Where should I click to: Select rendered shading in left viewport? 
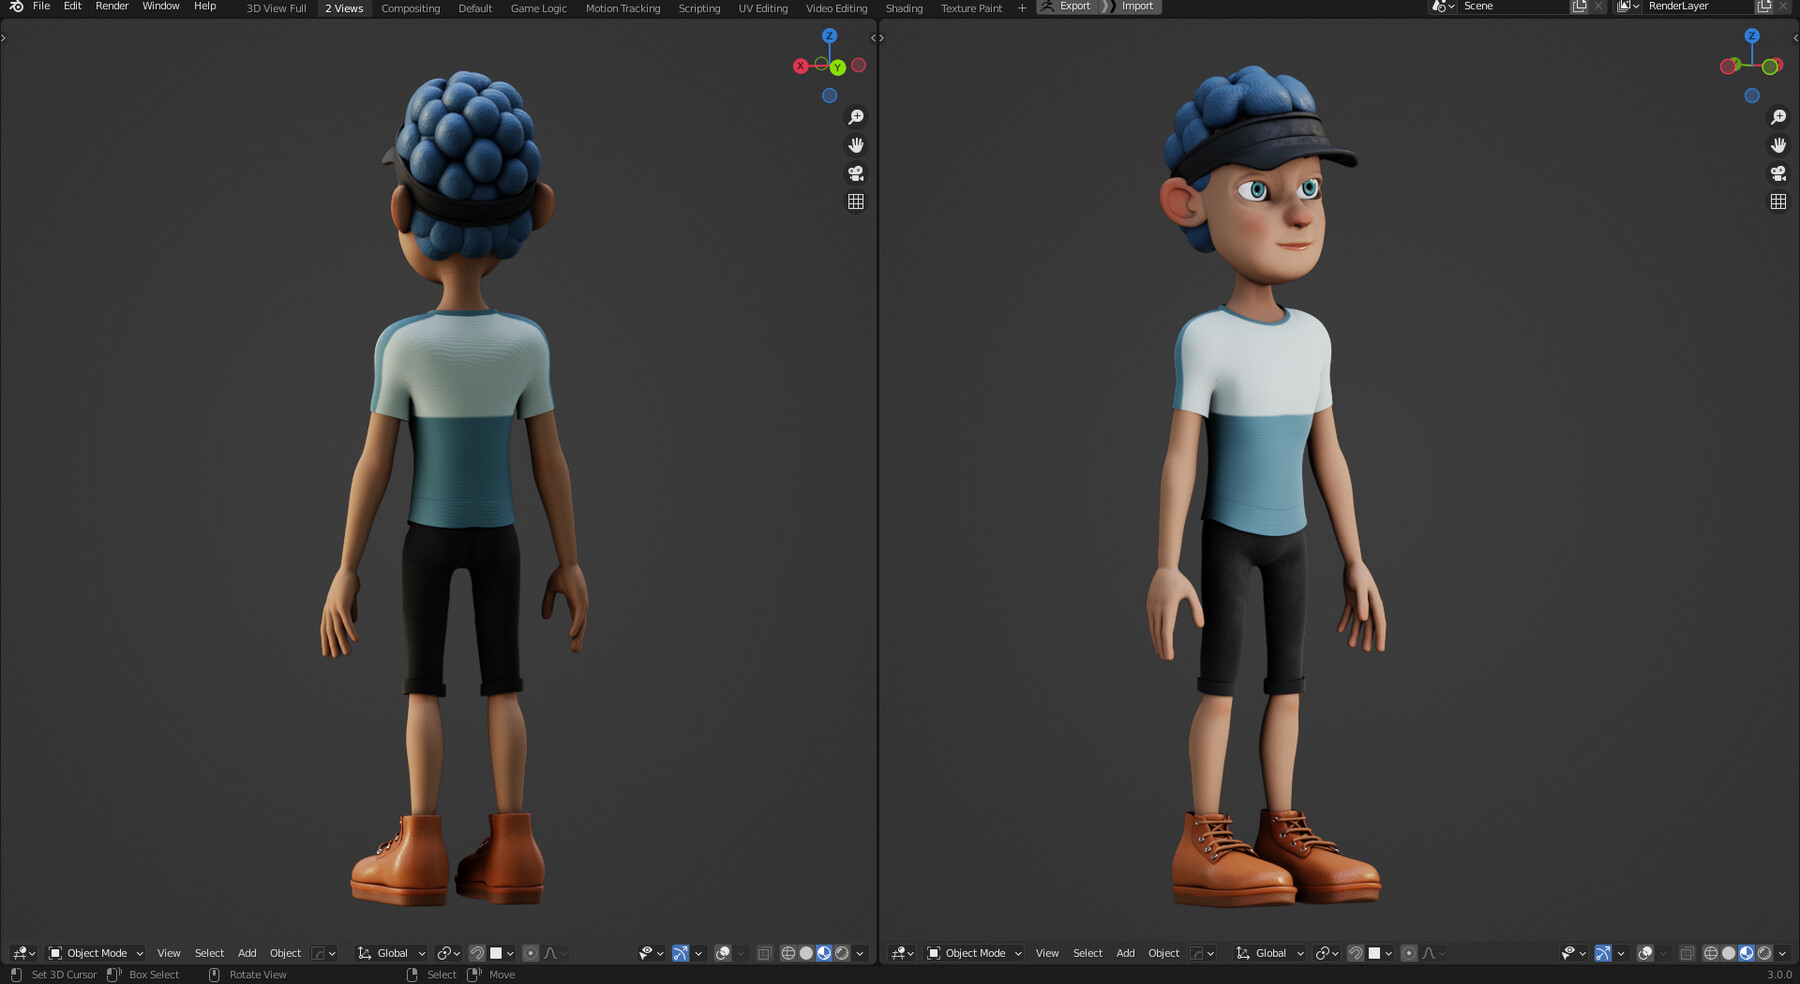click(x=842, y=953)
